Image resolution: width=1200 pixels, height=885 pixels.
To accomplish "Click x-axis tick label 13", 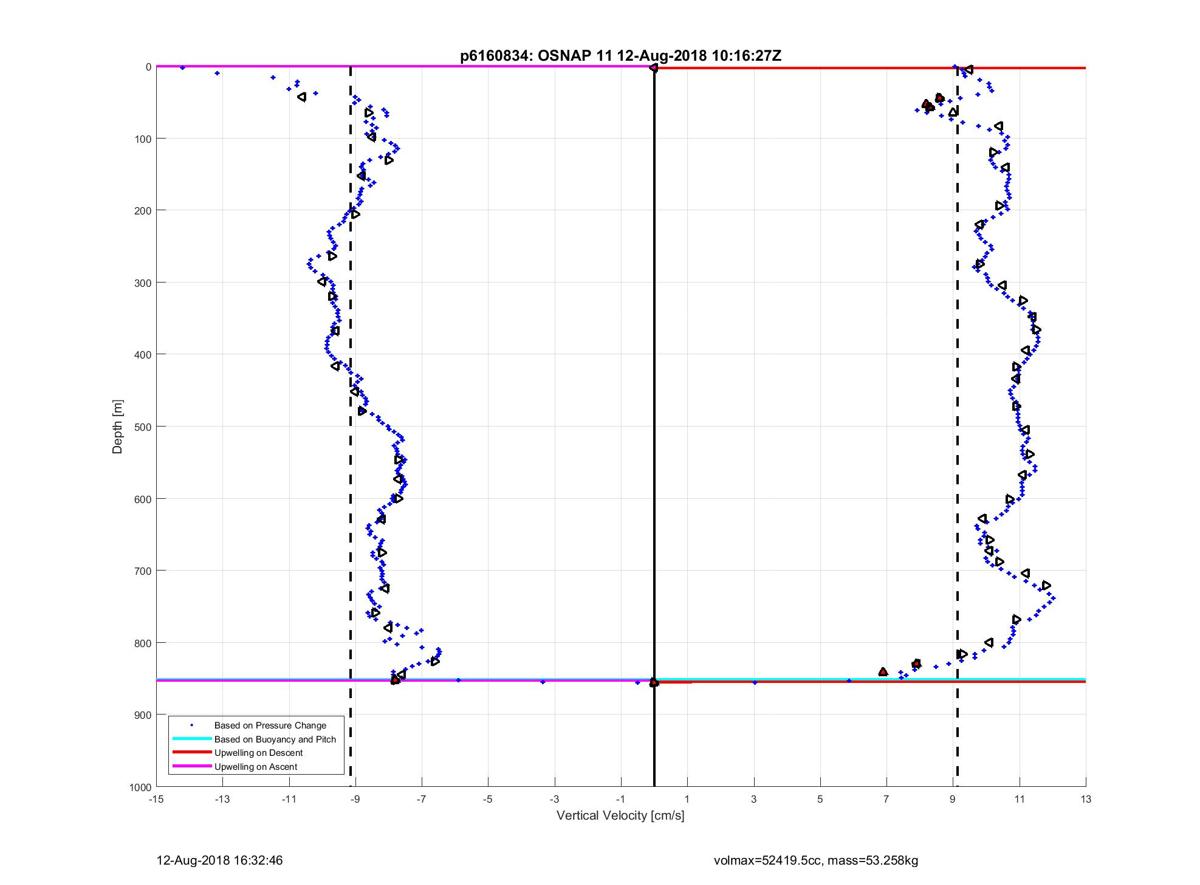I will point(1086,800).
